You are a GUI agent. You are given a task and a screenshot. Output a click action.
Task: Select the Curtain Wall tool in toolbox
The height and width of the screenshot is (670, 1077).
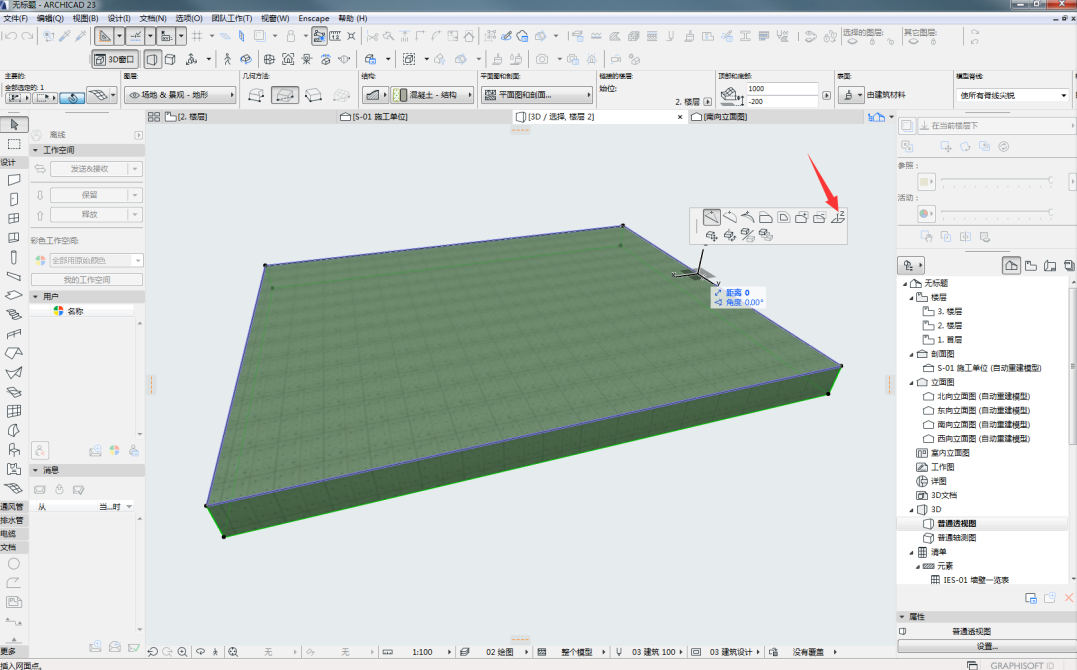(x=14, y=411)
